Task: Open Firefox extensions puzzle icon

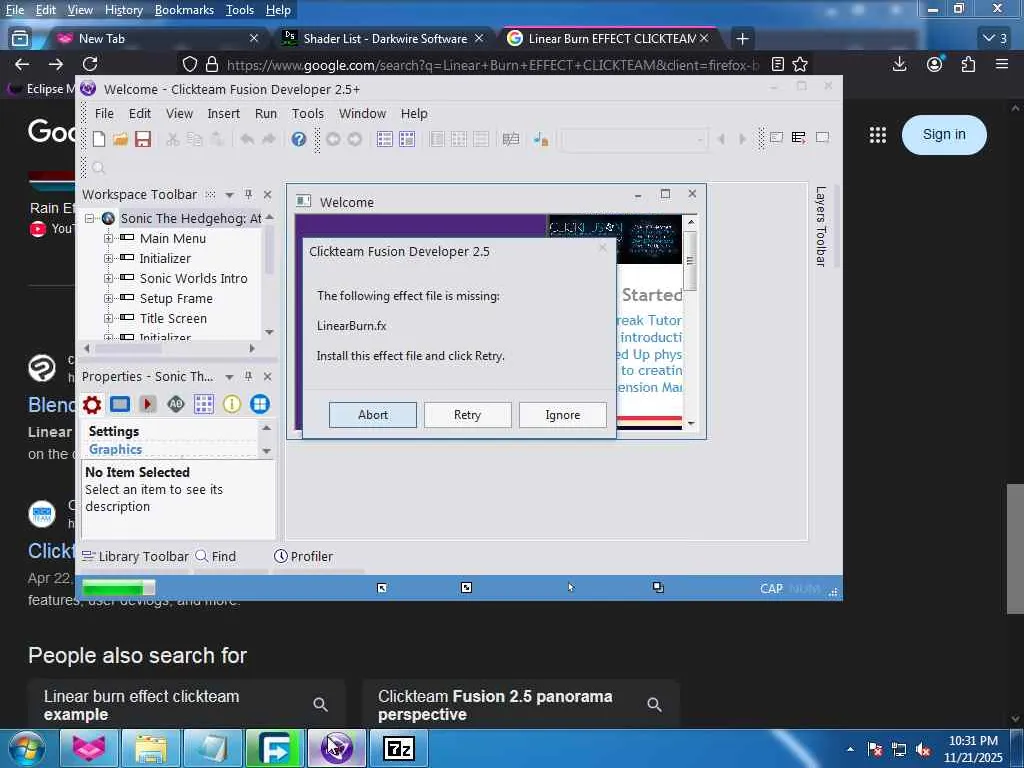Action: [x=968, y=64]
